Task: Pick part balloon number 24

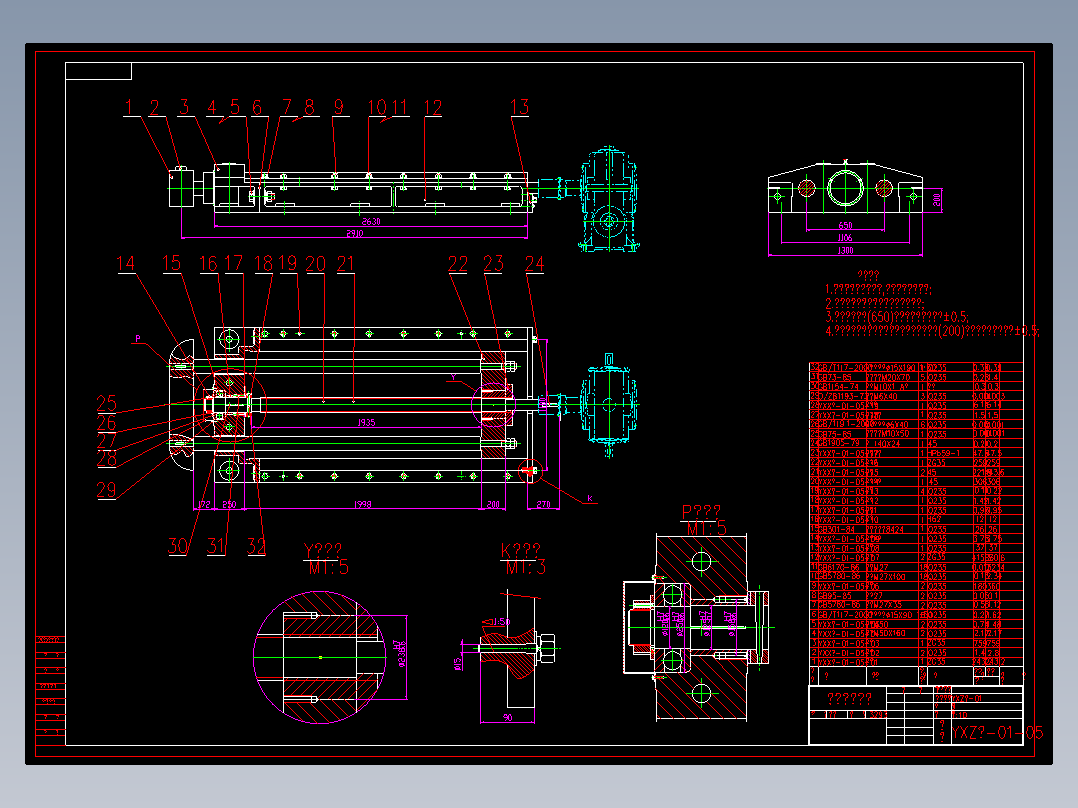Action: coord(534,264)
